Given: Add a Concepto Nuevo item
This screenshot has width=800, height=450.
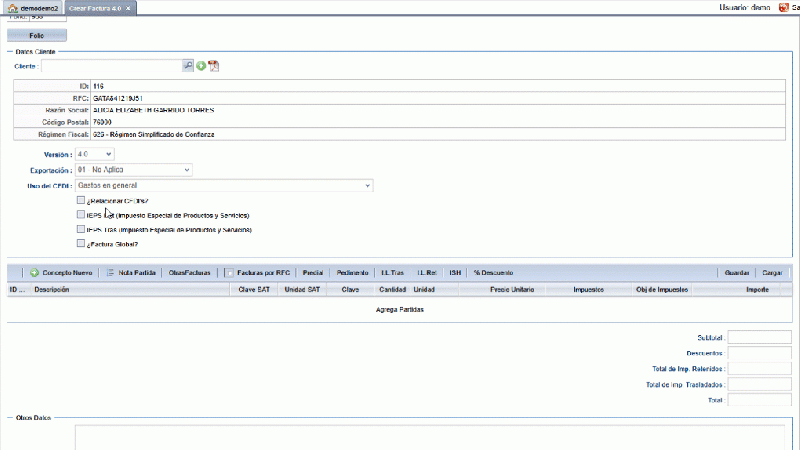Looking at the screenshot, I should pyautogui.click(x=61, y=272).
